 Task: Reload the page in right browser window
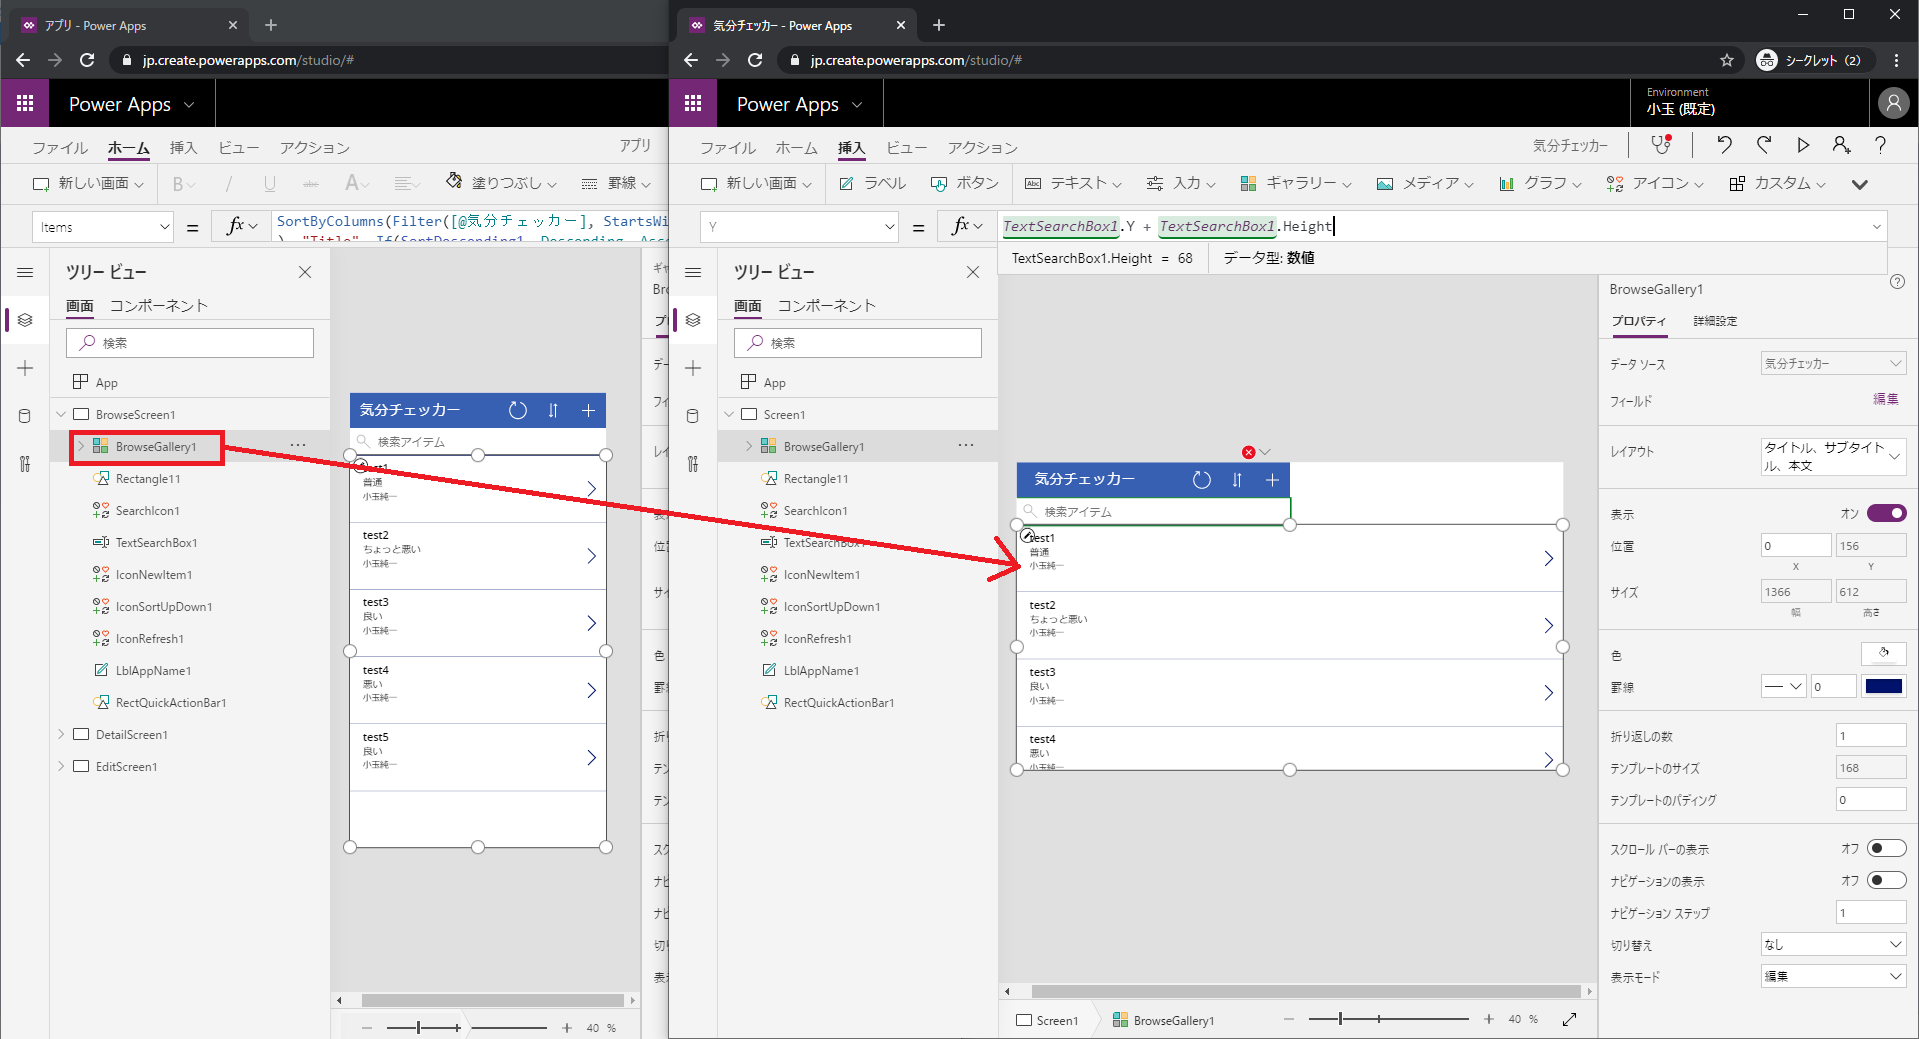point(755,60)
